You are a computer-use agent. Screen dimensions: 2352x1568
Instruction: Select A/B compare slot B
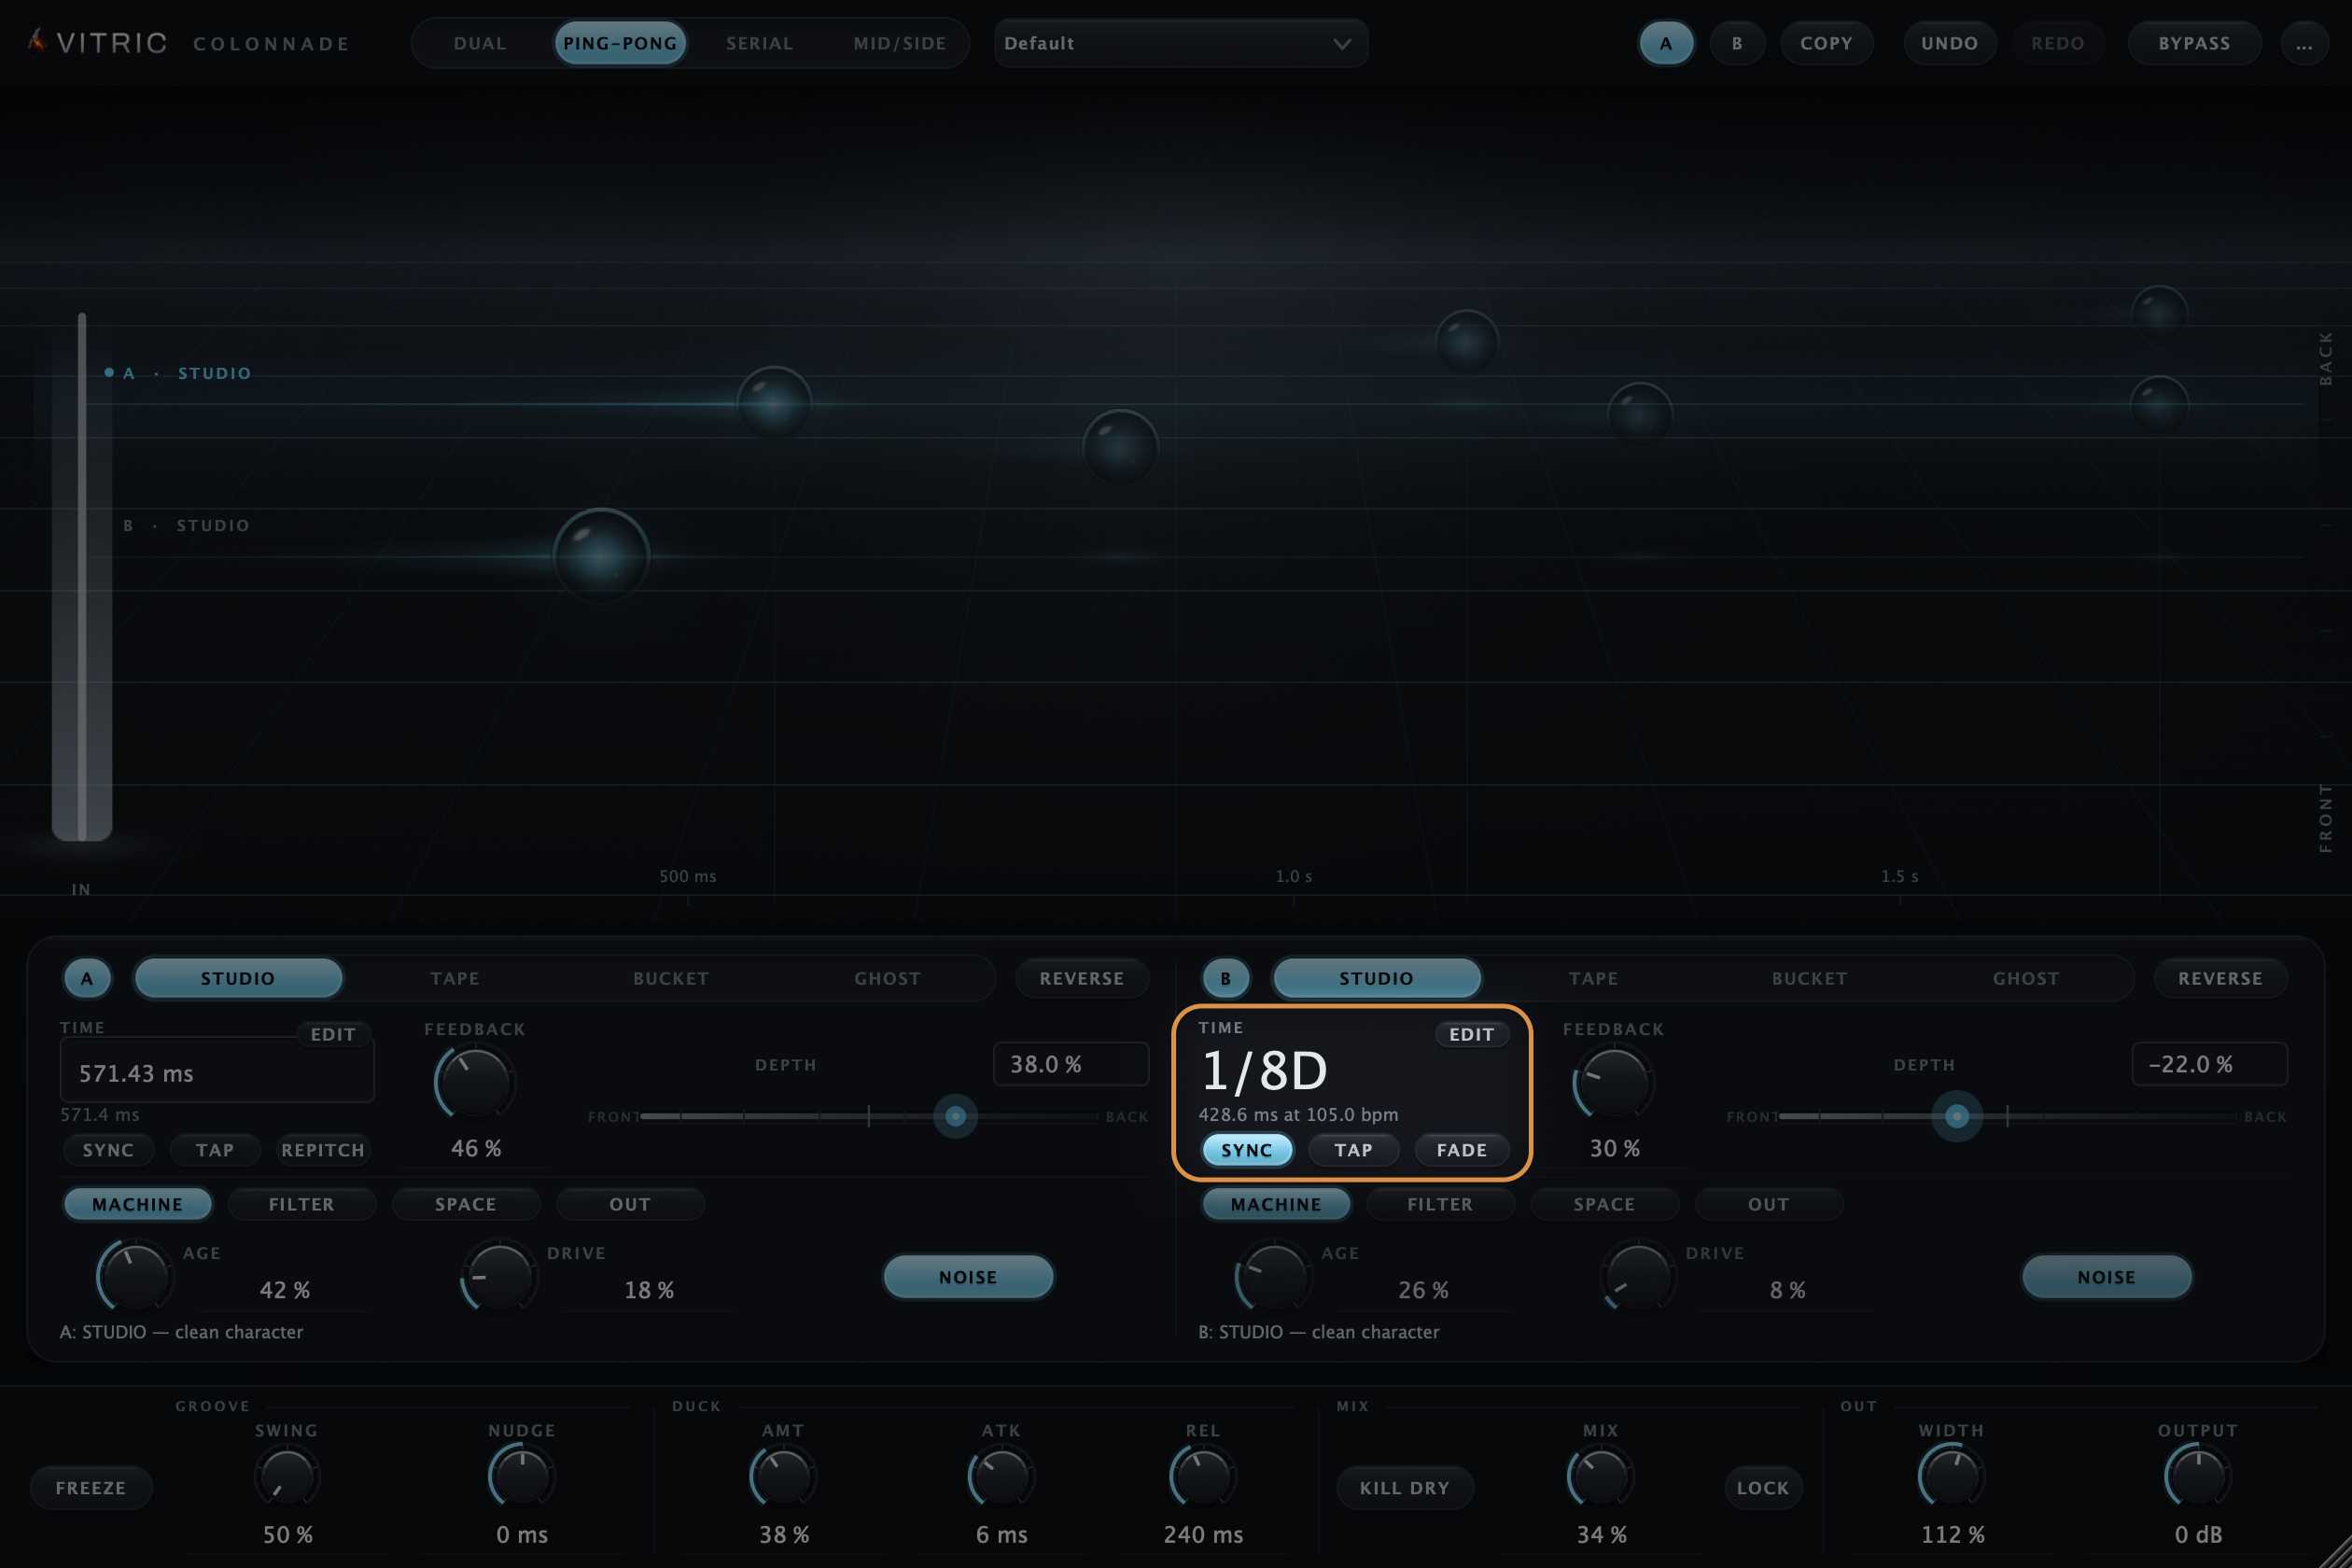point(1737,44)
